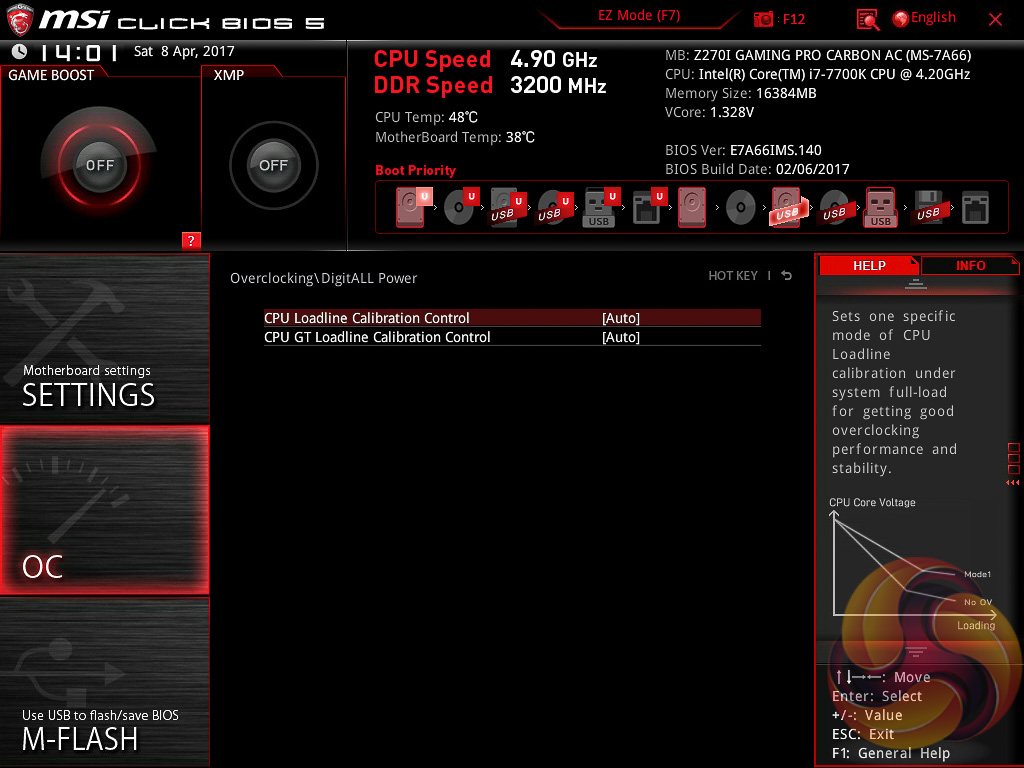The height and width of the screenshot is (768, 1024).
Task: Click the 14:01 system time
Action: [x=78, y=52]
